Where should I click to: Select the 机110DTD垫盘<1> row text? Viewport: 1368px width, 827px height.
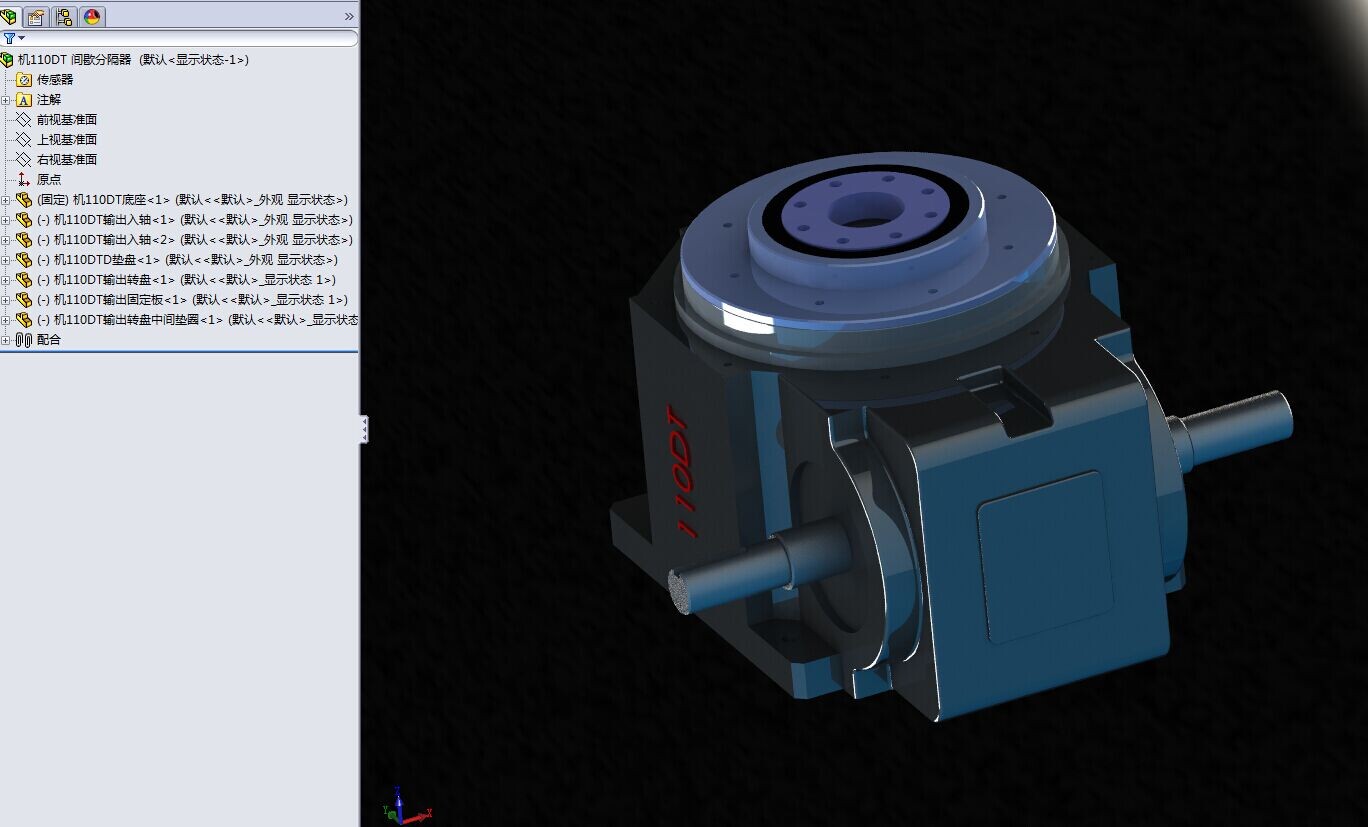tap(187, 260)
